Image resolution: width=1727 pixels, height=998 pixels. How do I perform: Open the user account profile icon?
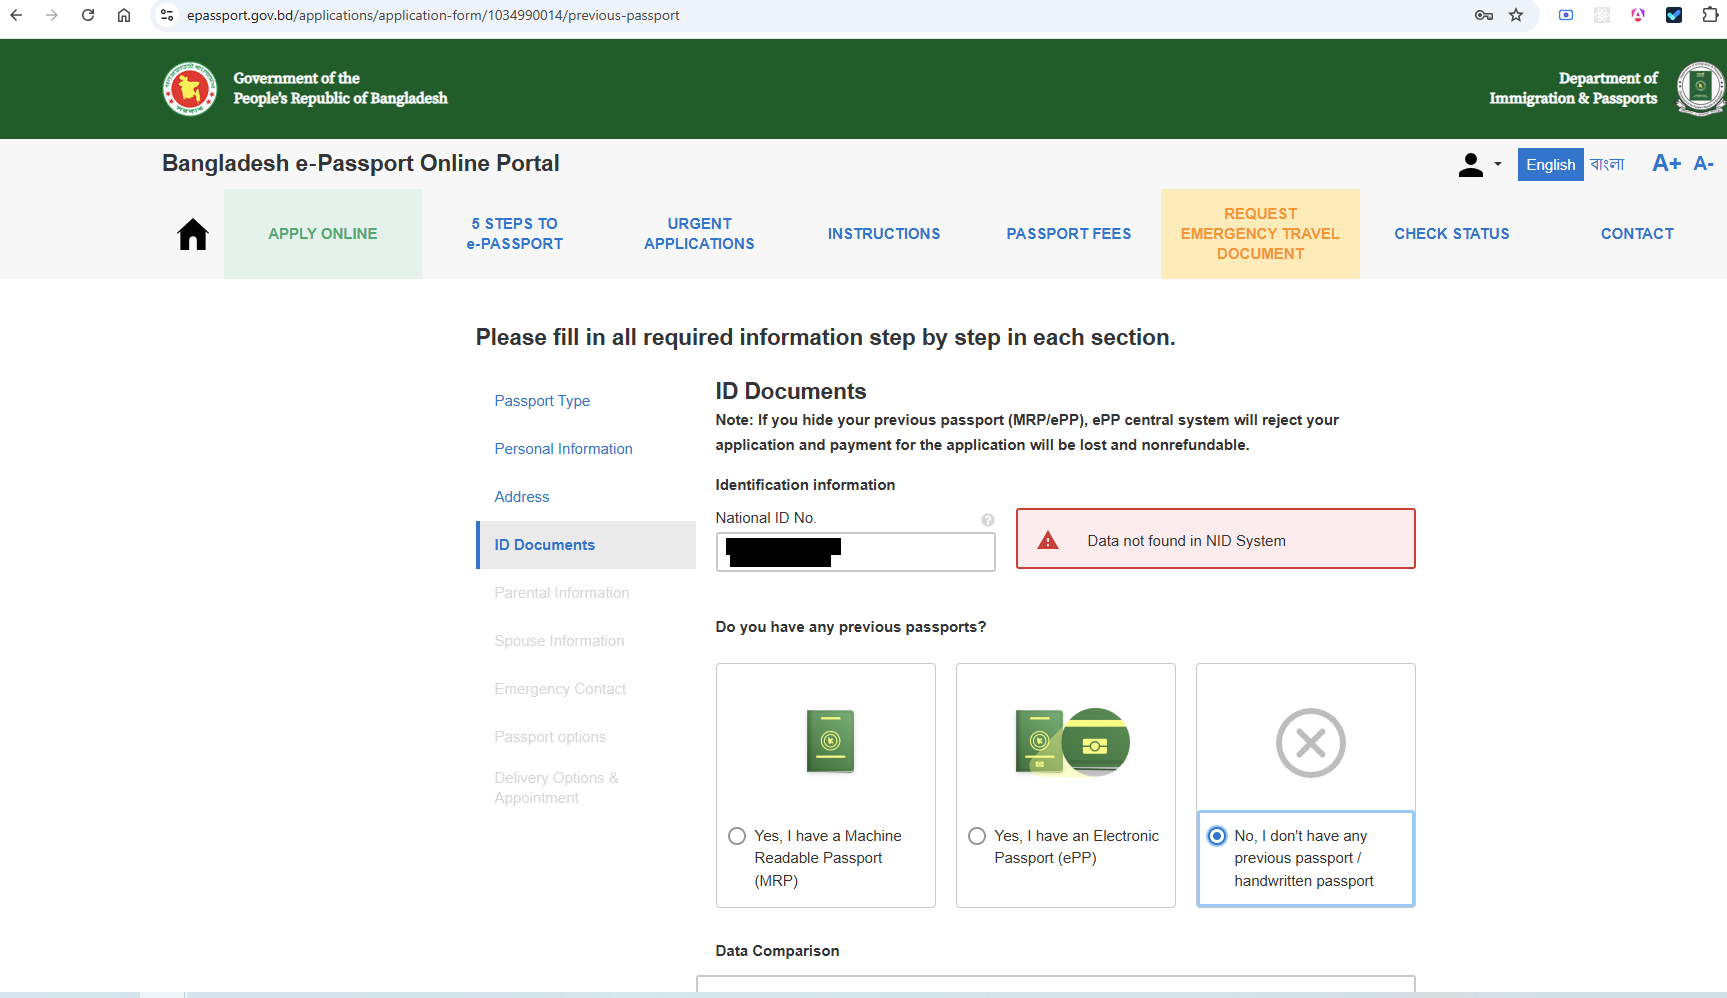pyautogui.click(x=1470, y=165)
